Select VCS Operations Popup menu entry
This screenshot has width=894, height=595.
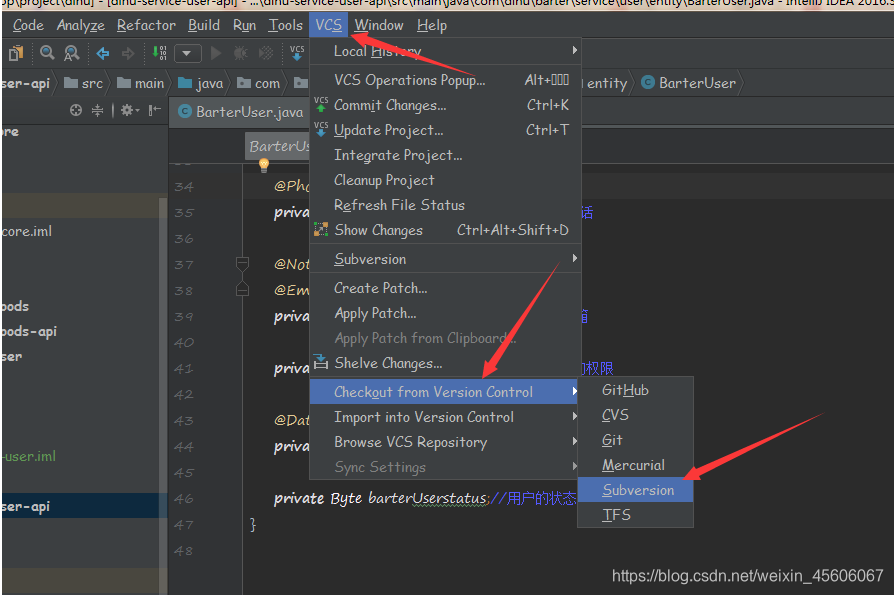coord(445,80)
